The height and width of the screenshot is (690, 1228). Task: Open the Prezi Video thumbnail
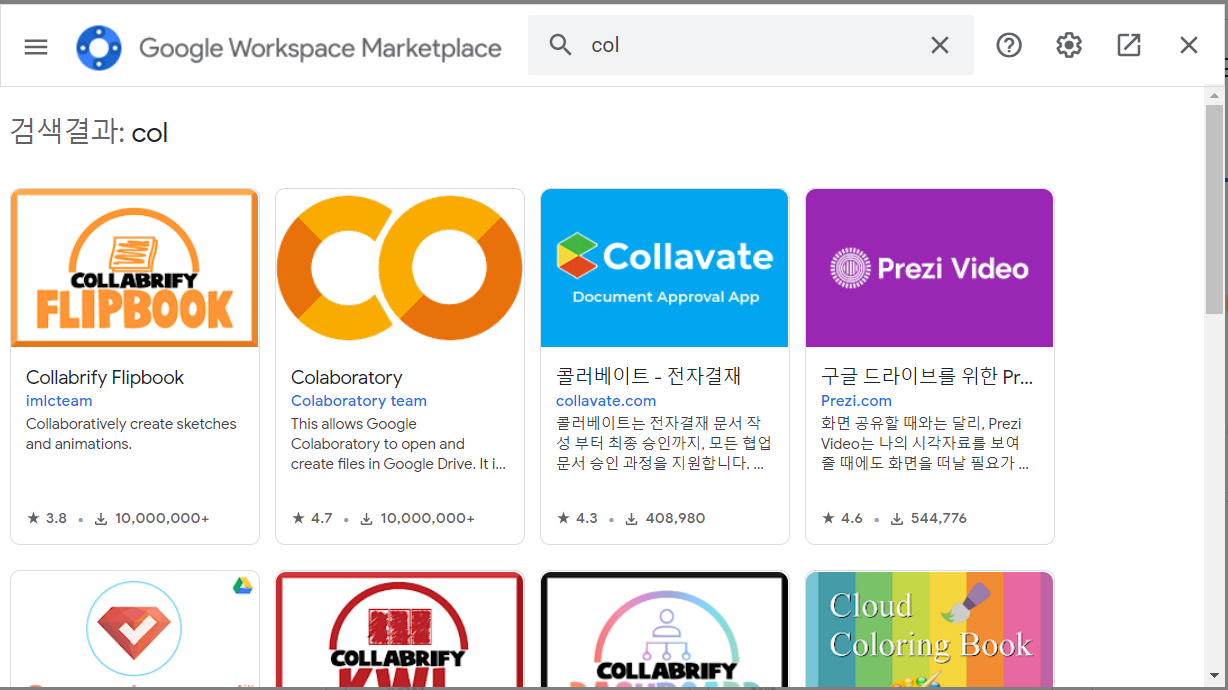coord(930,268)
